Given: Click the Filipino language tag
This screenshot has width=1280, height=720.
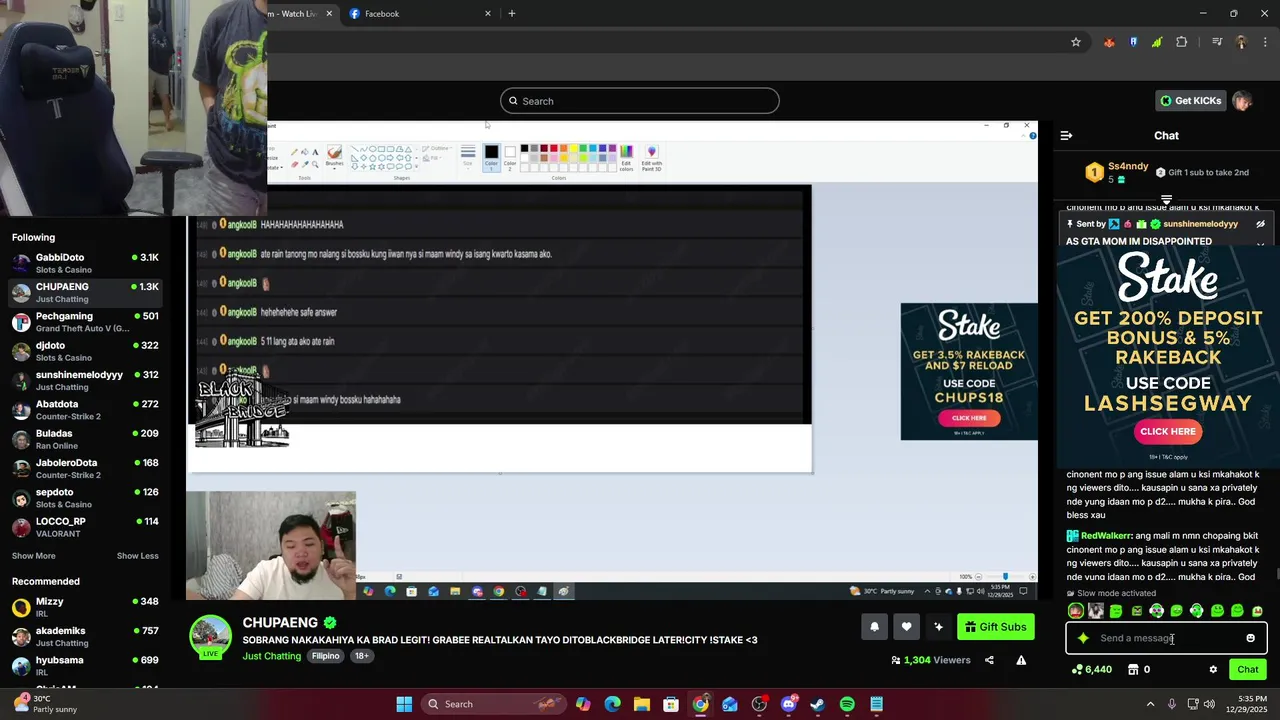Looking at the screenshot, I should 325,656.
